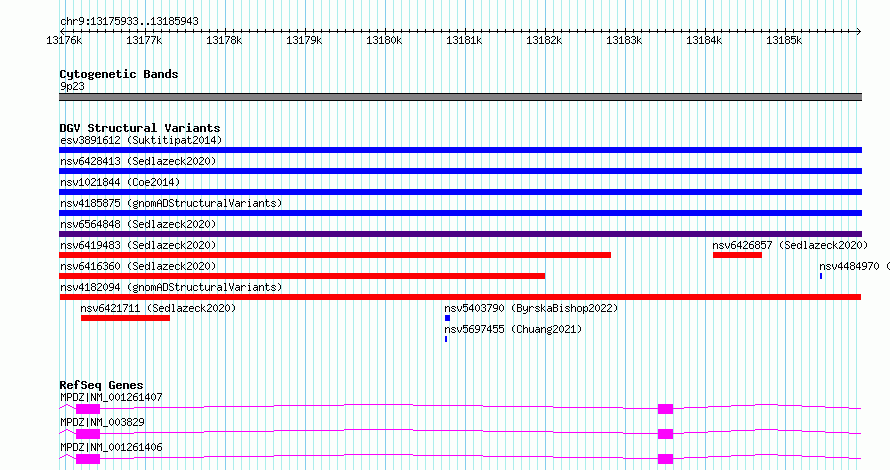Click the nsv6564848 (Sedlazeck2020) label
The image size is (890, 470).
[x=138, y=224]
